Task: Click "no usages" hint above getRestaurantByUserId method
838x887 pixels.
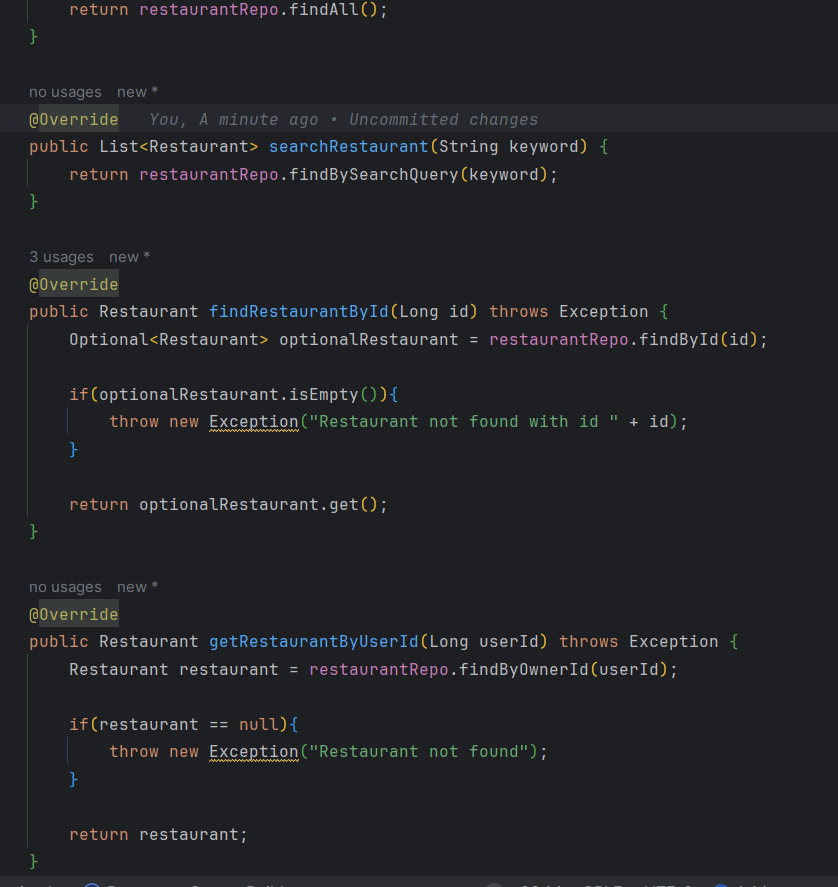Action: coord(65,587)
